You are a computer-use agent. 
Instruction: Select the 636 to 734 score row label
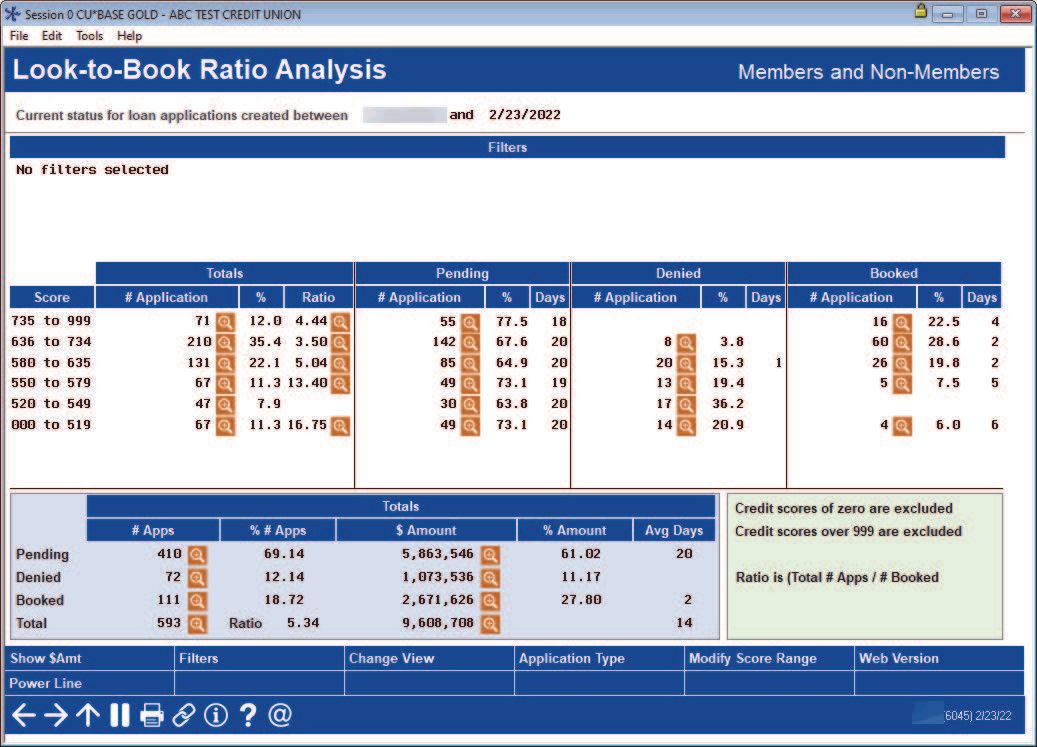(x=51, y=342)
